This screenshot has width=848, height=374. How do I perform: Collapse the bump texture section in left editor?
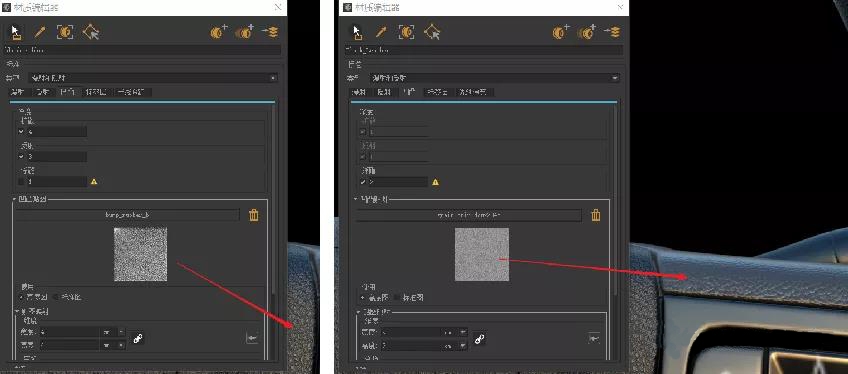(15, 199)
